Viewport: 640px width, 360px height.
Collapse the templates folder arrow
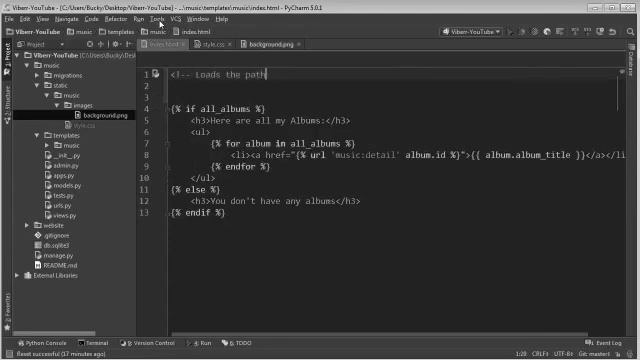[37, 135]
